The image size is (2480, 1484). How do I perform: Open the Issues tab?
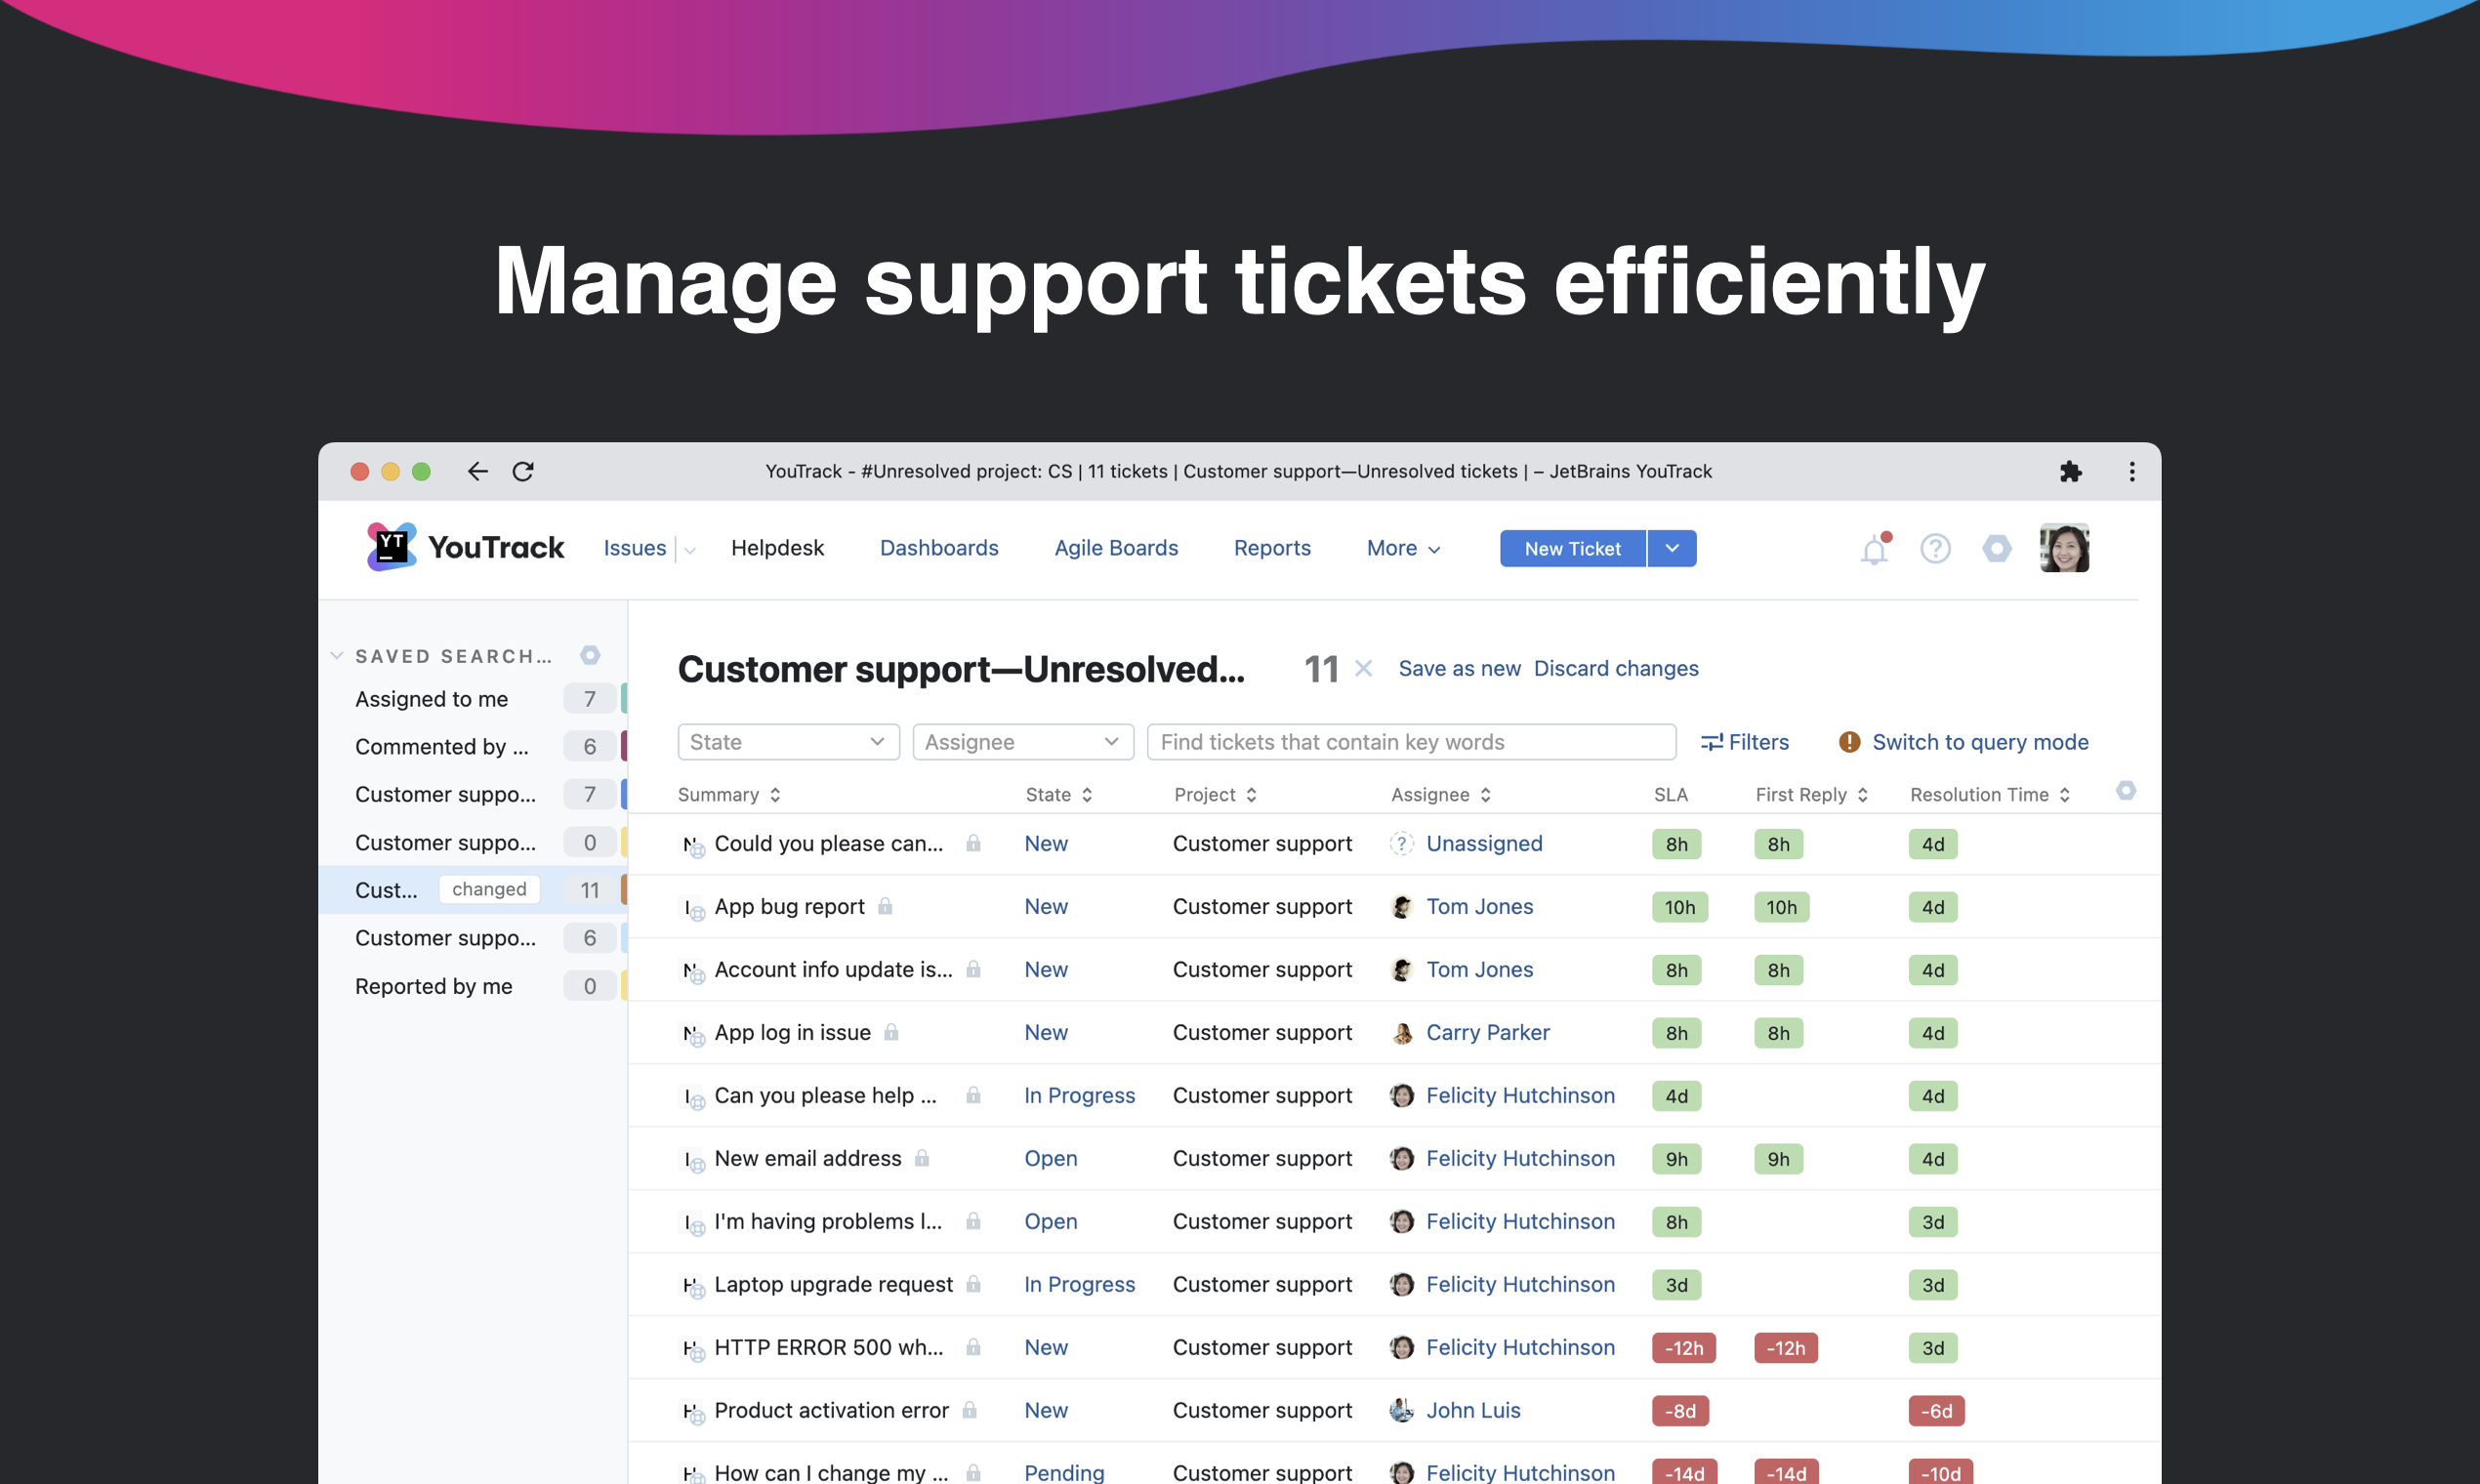click(x=635, y=548)
